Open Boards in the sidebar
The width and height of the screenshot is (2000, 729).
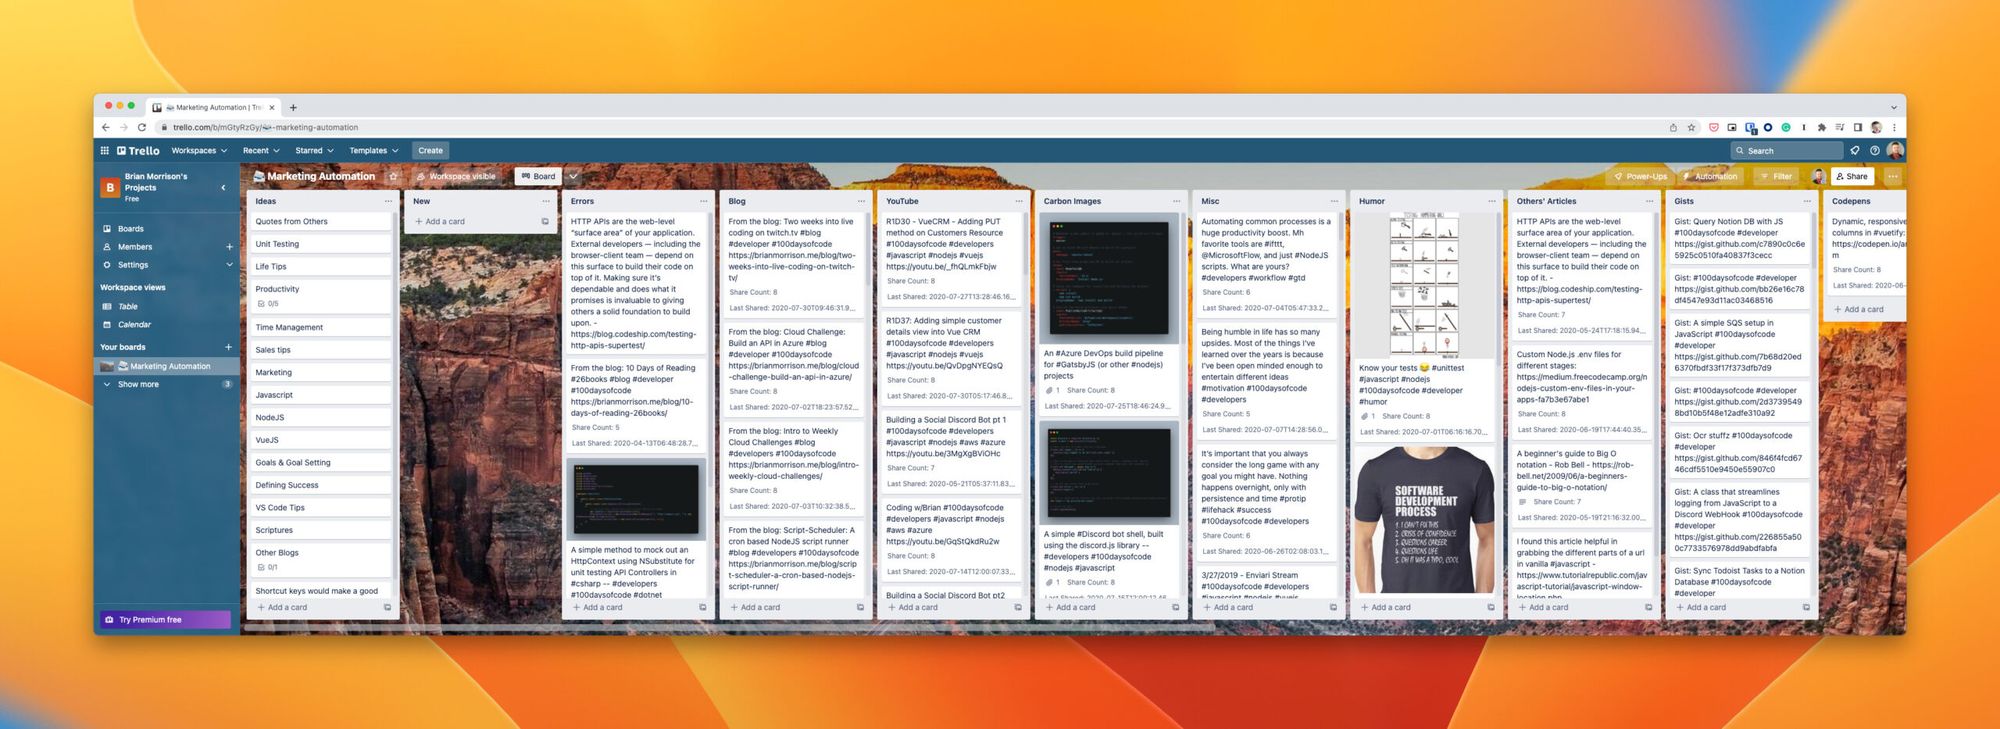click(131, 229)
